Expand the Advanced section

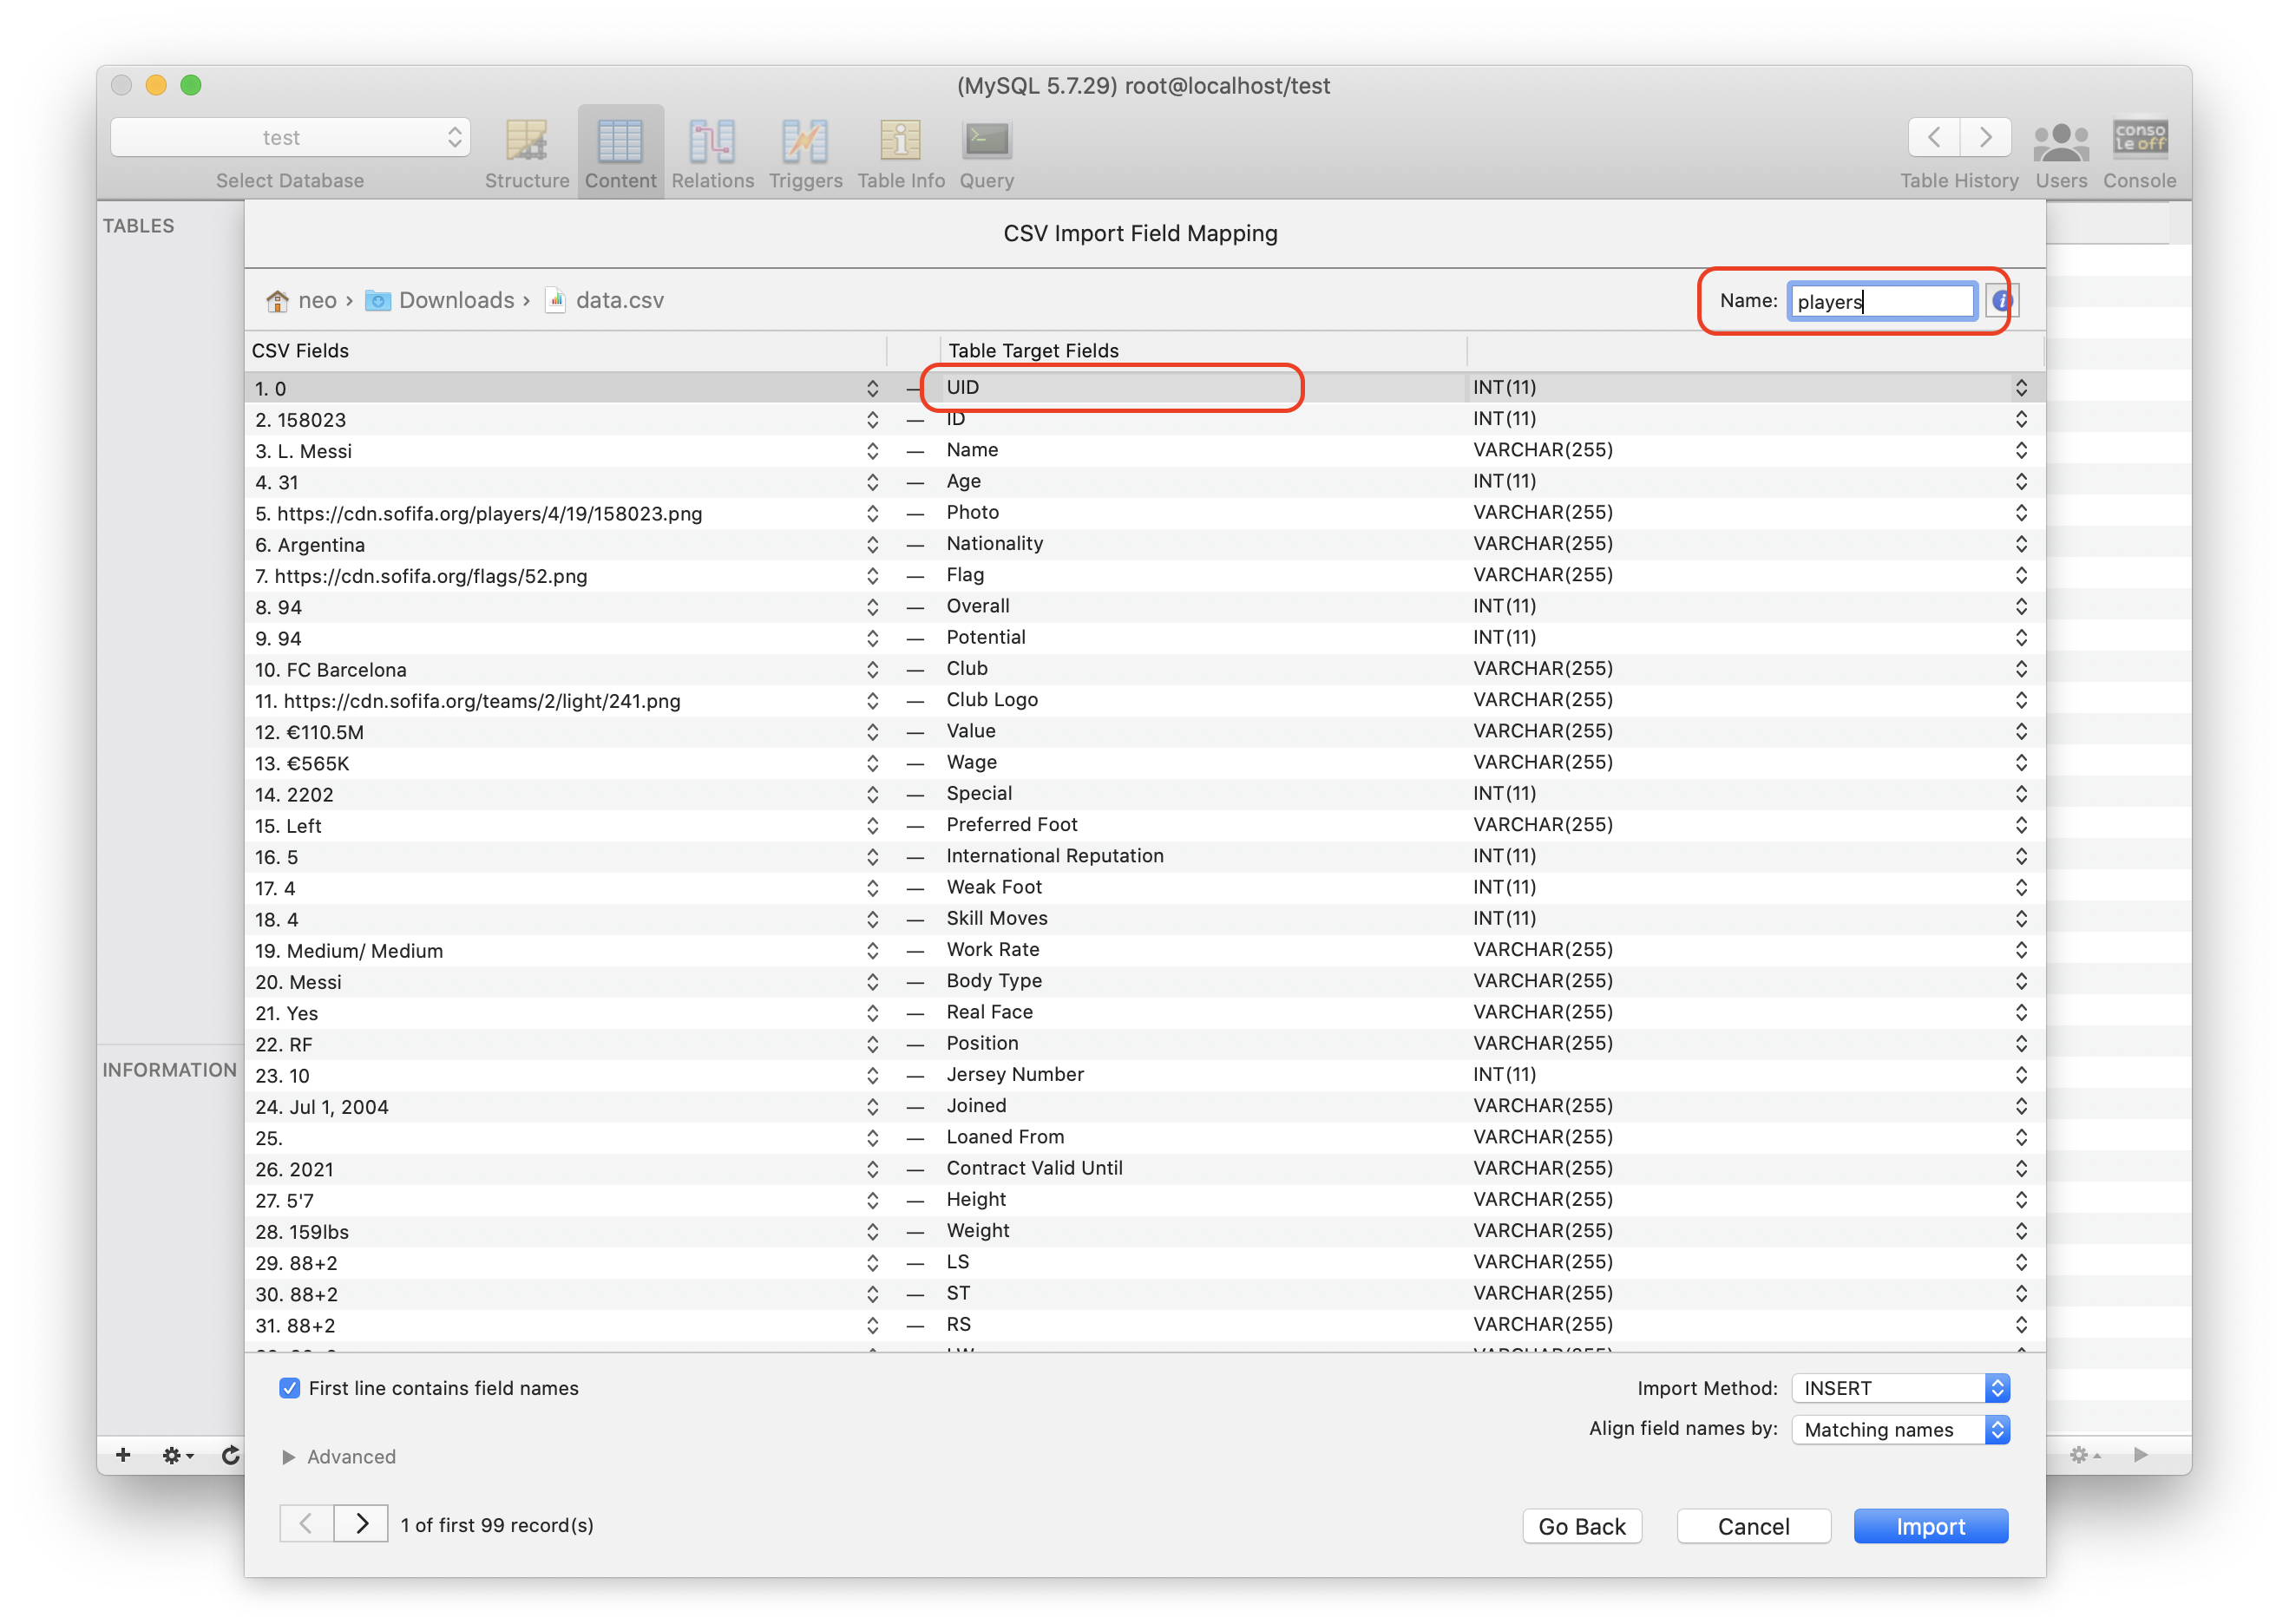340,1456
